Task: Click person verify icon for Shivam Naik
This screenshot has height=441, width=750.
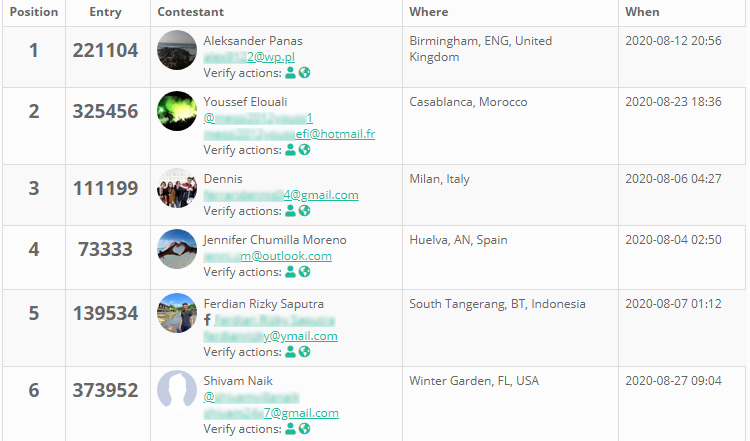Action: coord(291,429)
